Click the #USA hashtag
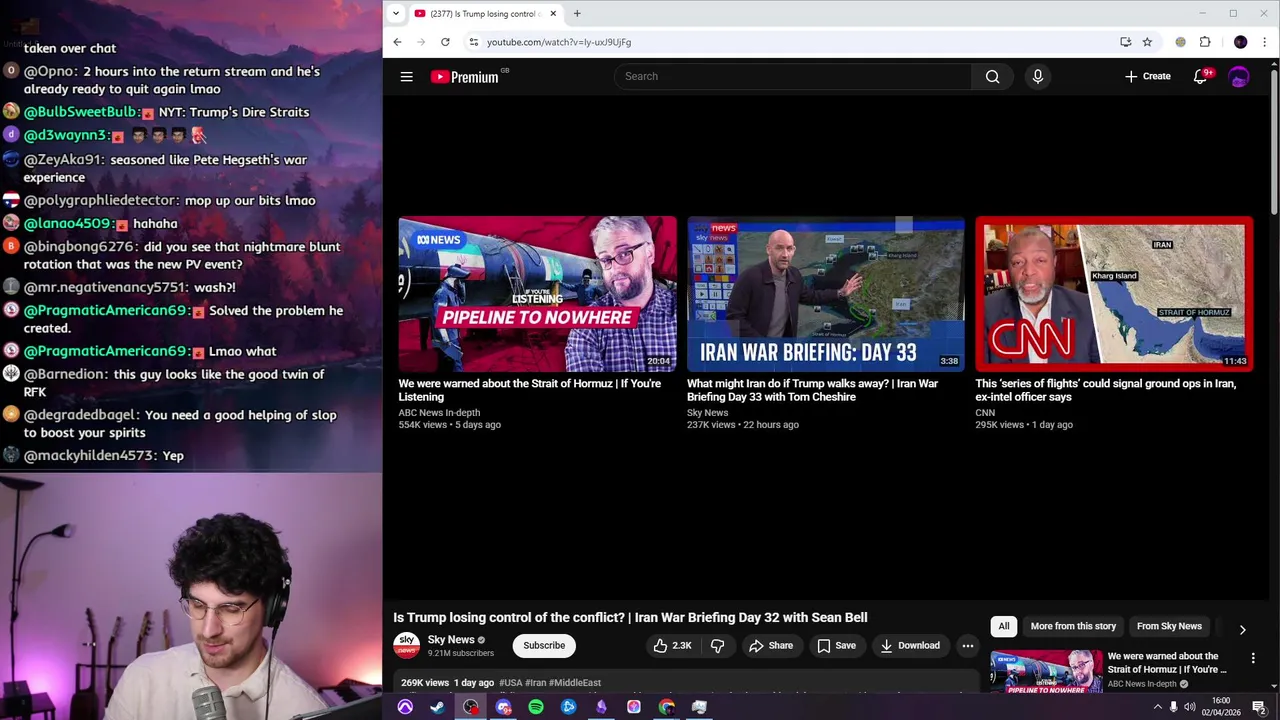 (510, 683)
